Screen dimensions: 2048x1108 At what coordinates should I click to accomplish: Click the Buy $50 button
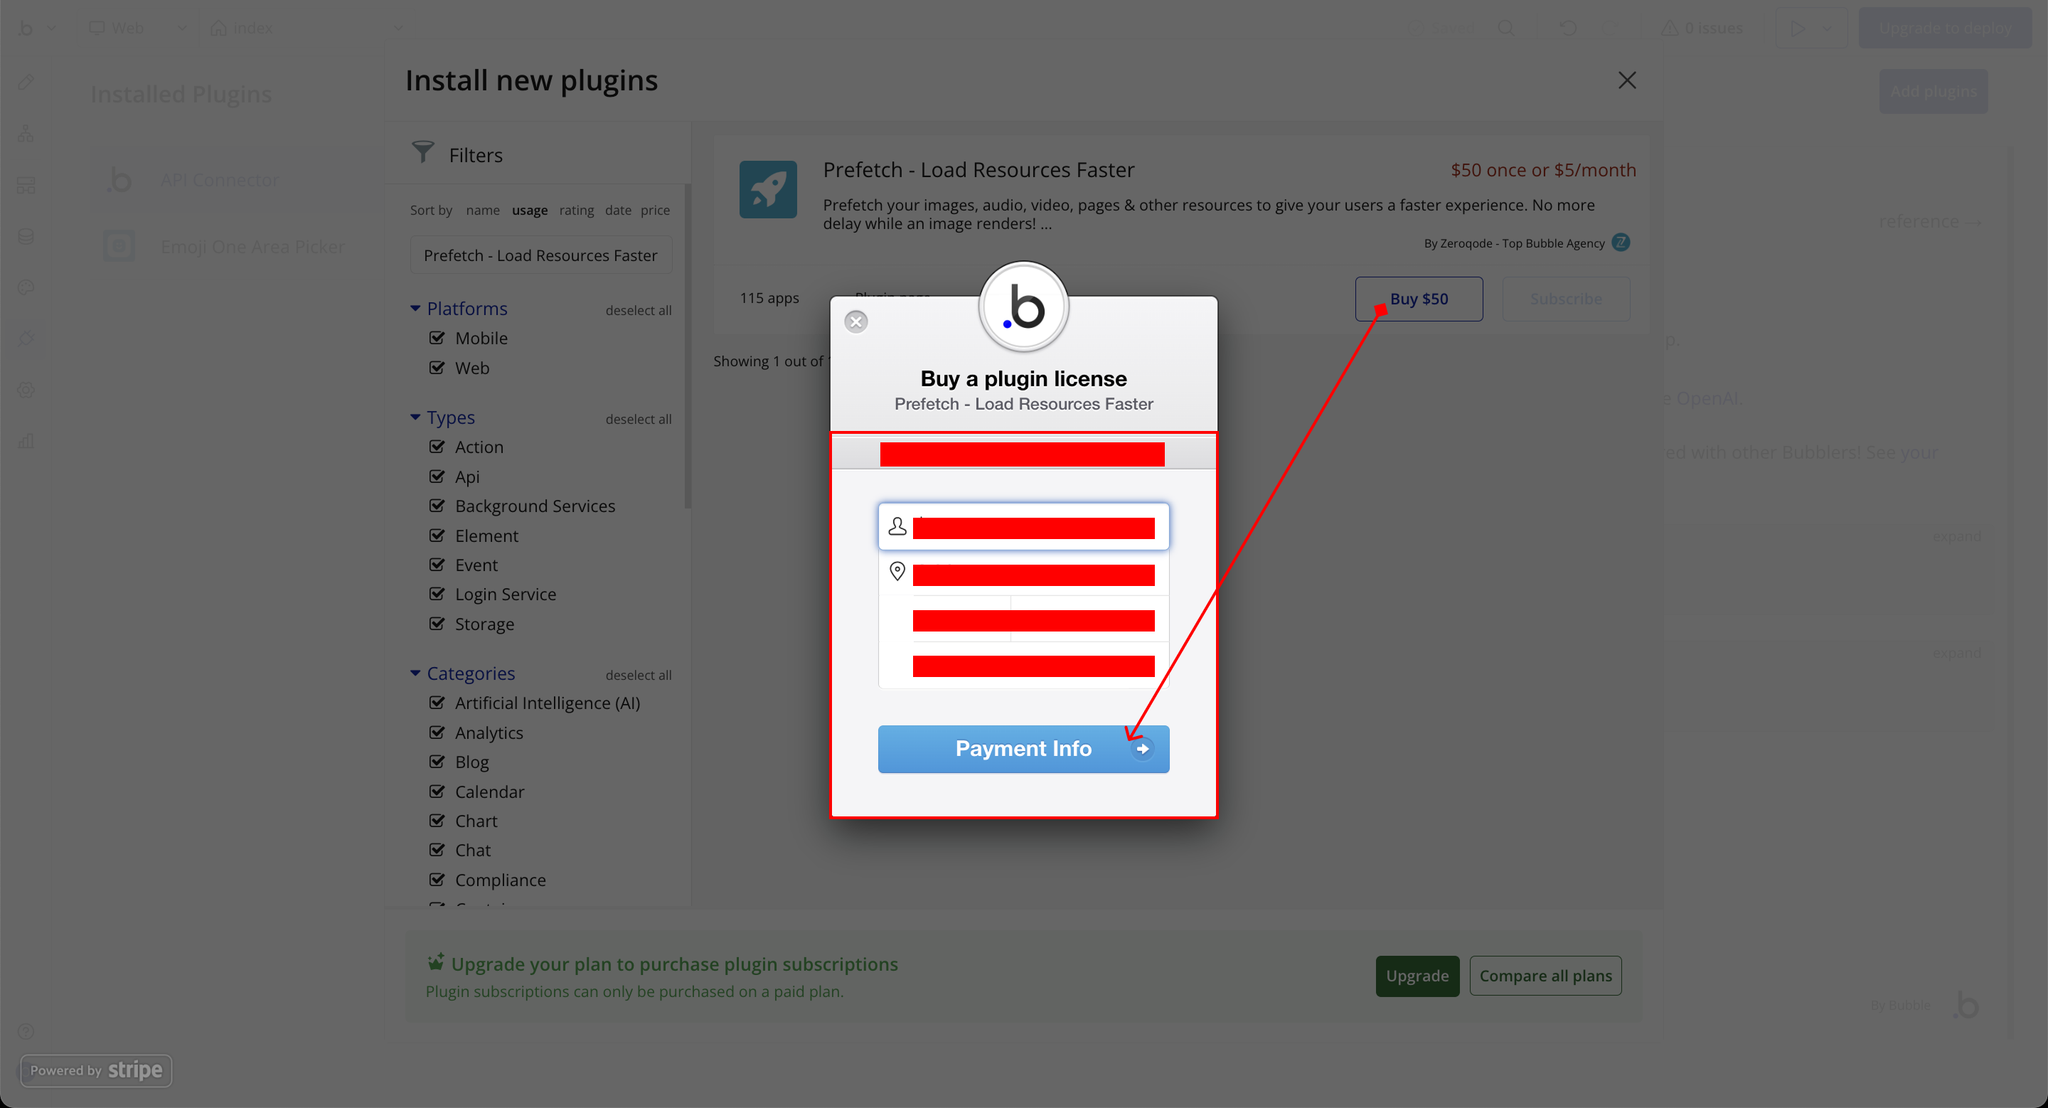click(x=1418, y=299)
